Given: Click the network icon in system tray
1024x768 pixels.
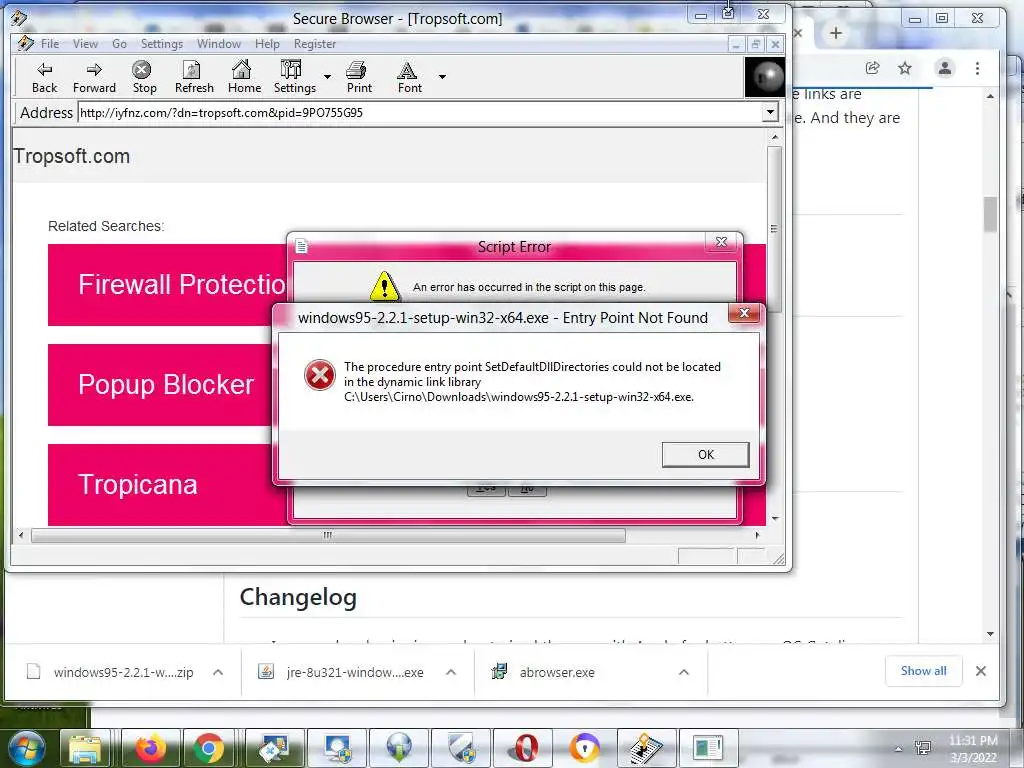Looking at the screenshot, I should 923,747.
